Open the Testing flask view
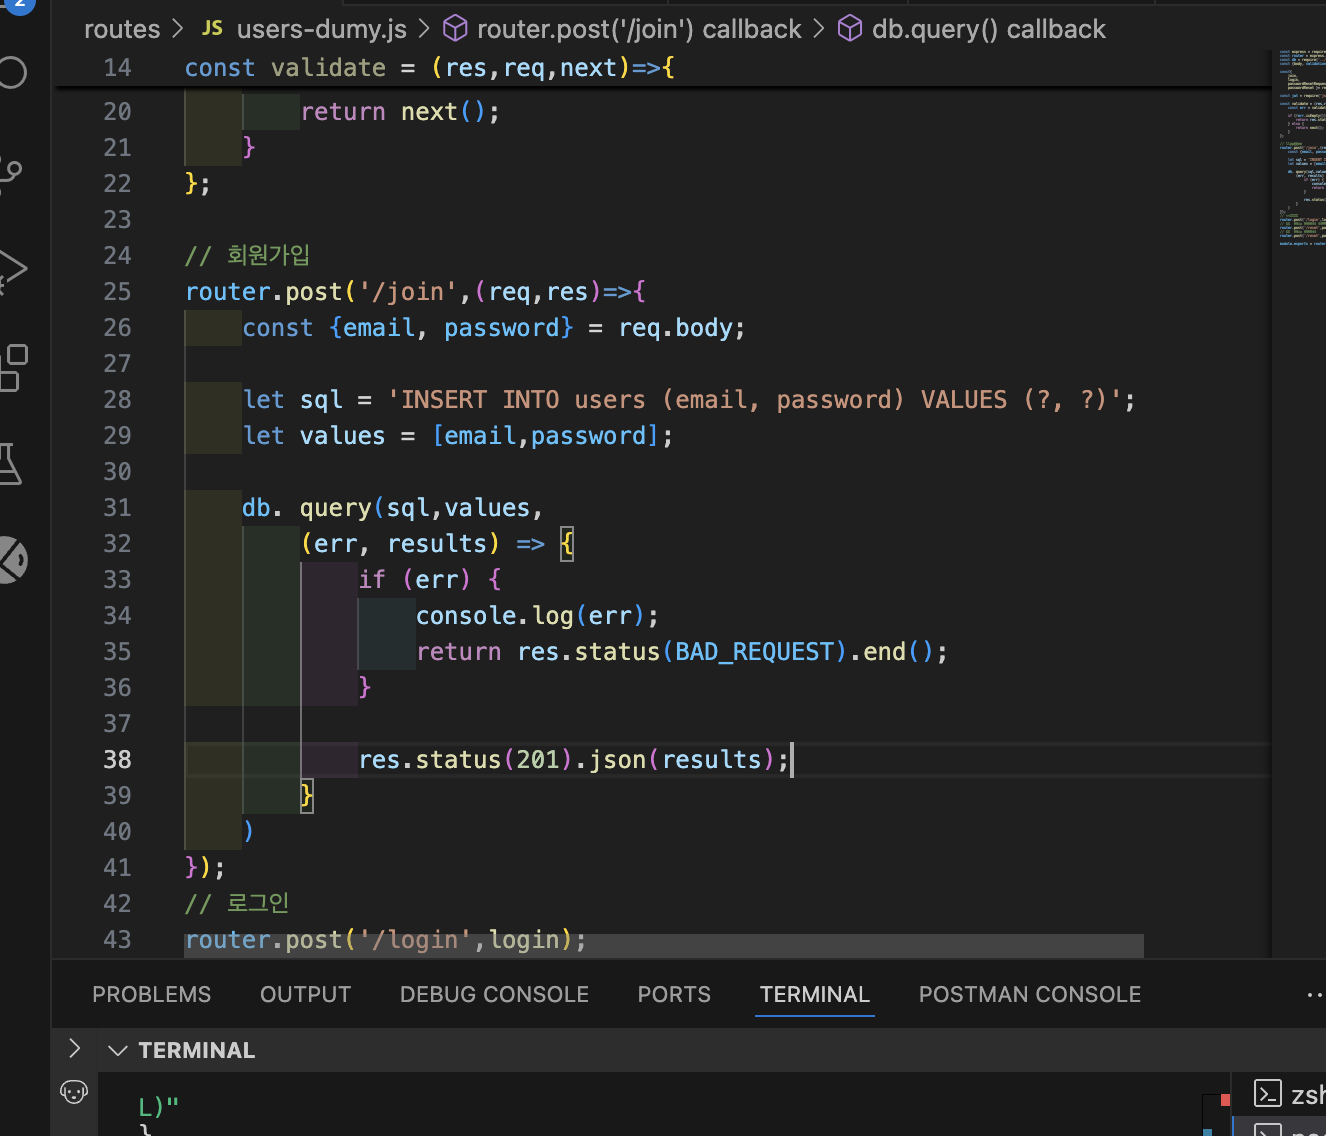Screen dimensions: 1326x1136 [x=11, y=464]
